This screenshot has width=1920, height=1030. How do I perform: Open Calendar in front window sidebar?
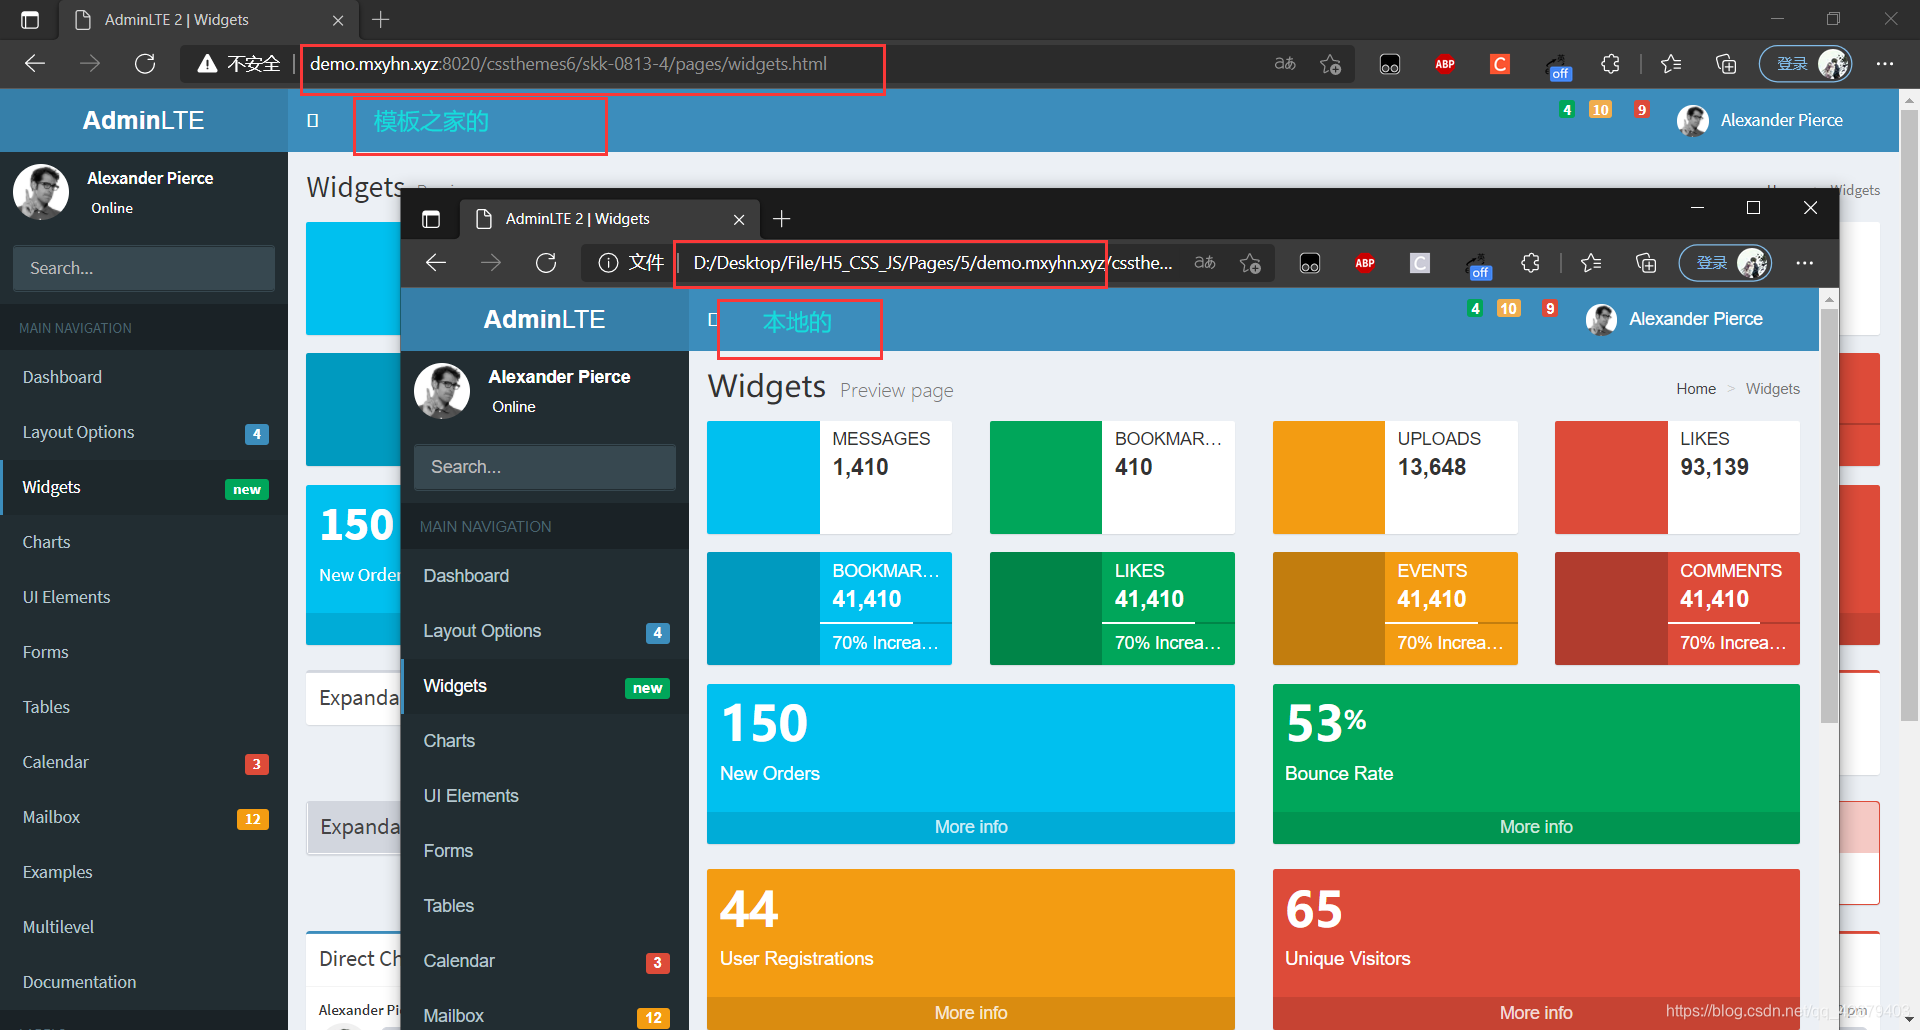(545, 961)
